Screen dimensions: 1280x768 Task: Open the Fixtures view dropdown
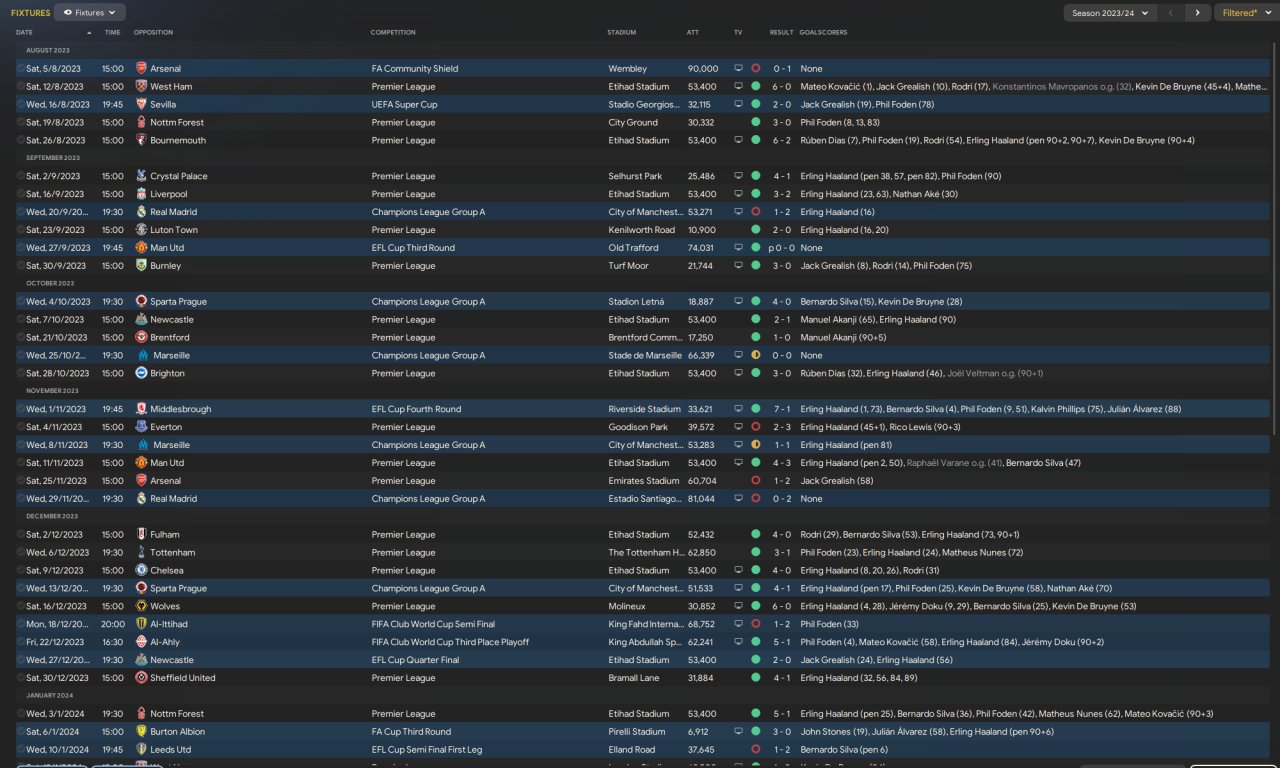(x=90, y=13)
